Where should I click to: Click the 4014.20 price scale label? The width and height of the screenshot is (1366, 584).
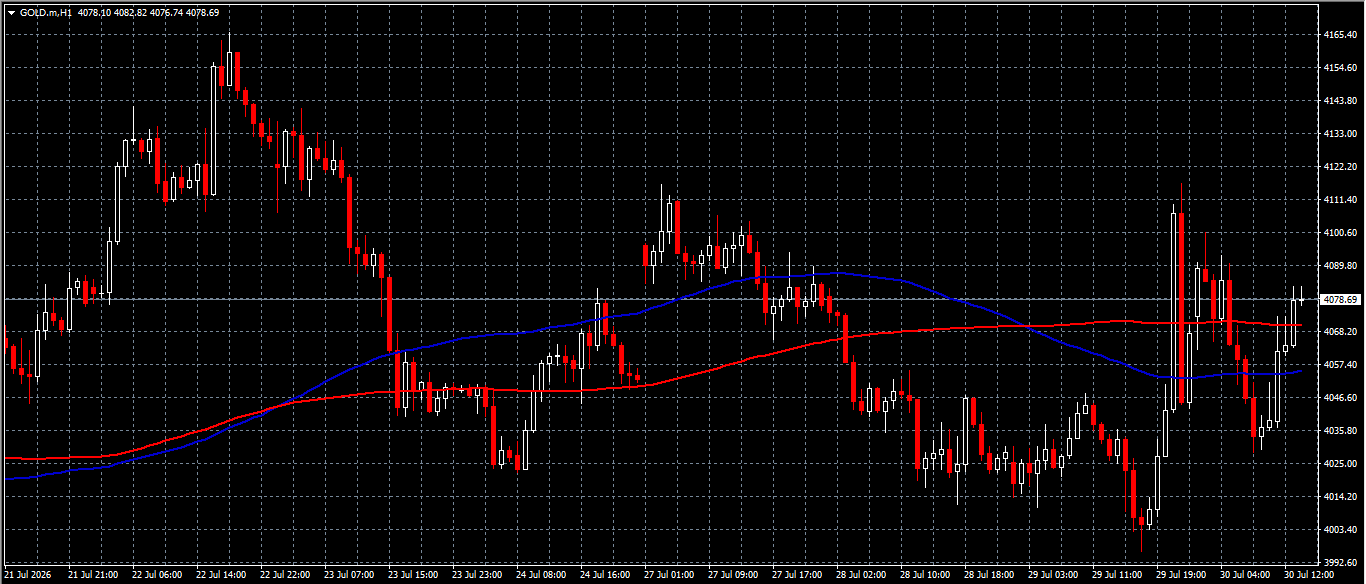click(x=1338, y=497)
